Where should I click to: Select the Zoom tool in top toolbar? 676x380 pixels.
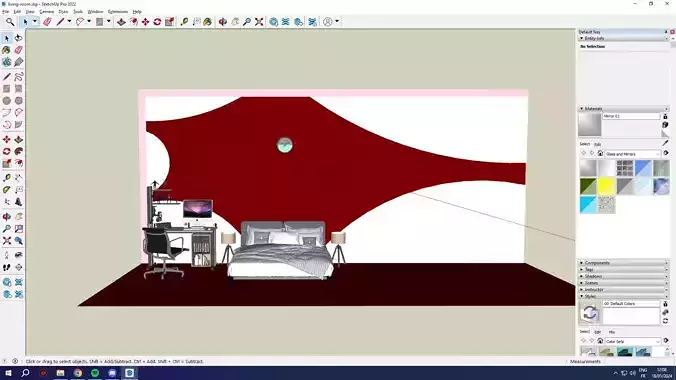(247, 22)
